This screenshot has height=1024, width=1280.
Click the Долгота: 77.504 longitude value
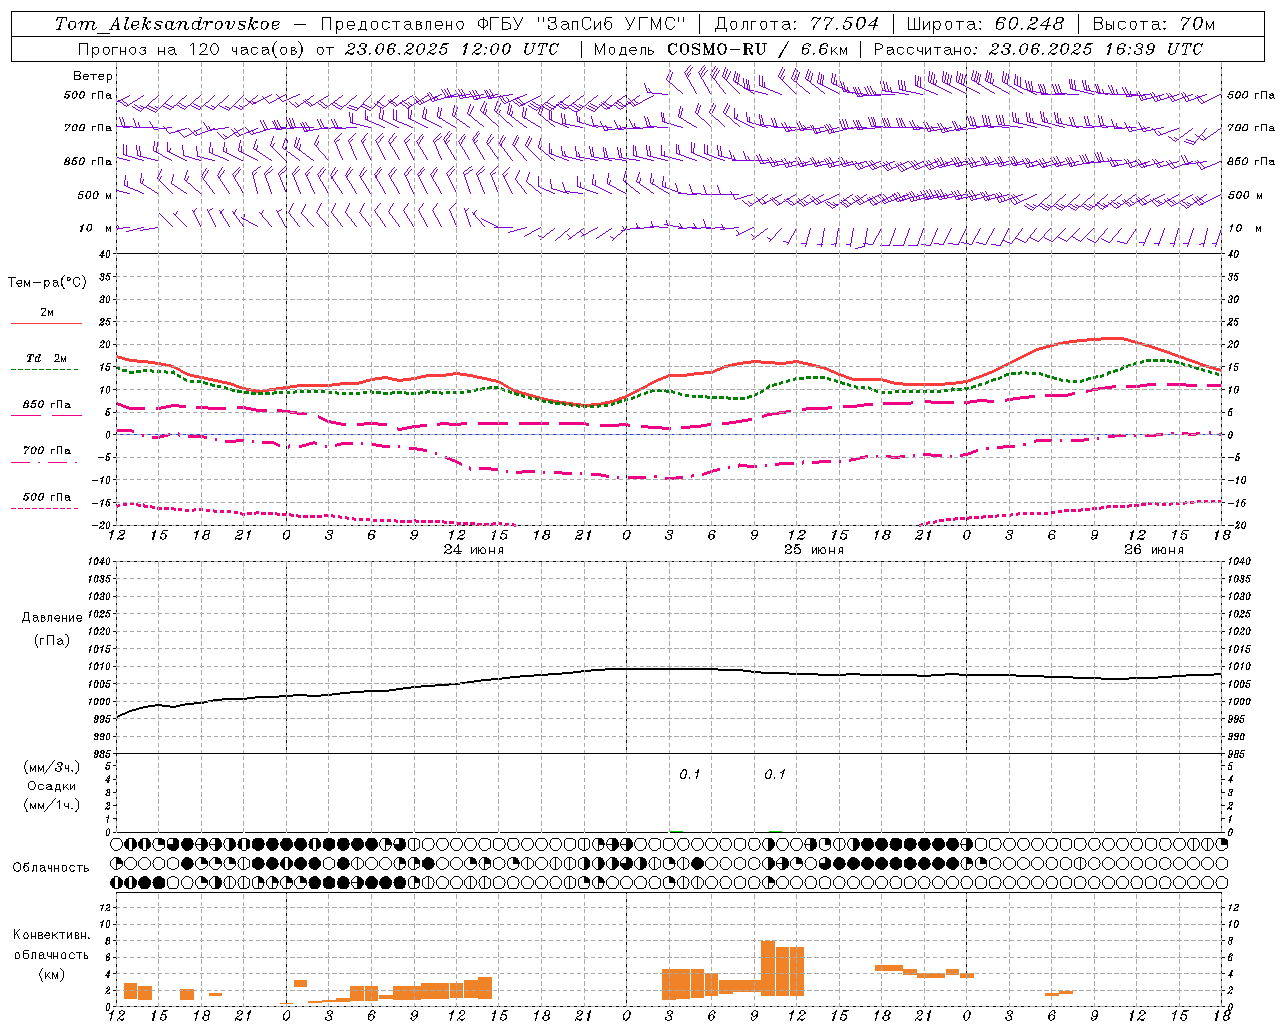(x=796, y=24)
